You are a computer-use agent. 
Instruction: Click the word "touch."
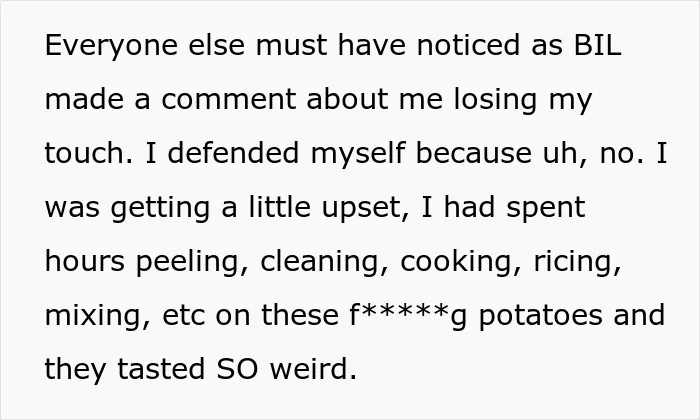pyautogui.click(x=89, y=153)
